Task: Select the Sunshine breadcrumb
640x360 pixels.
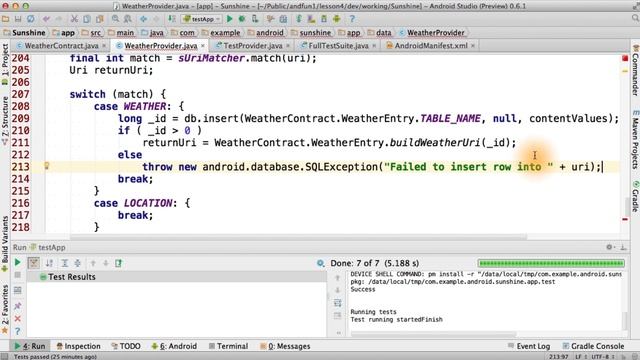Action: [24, 33]
